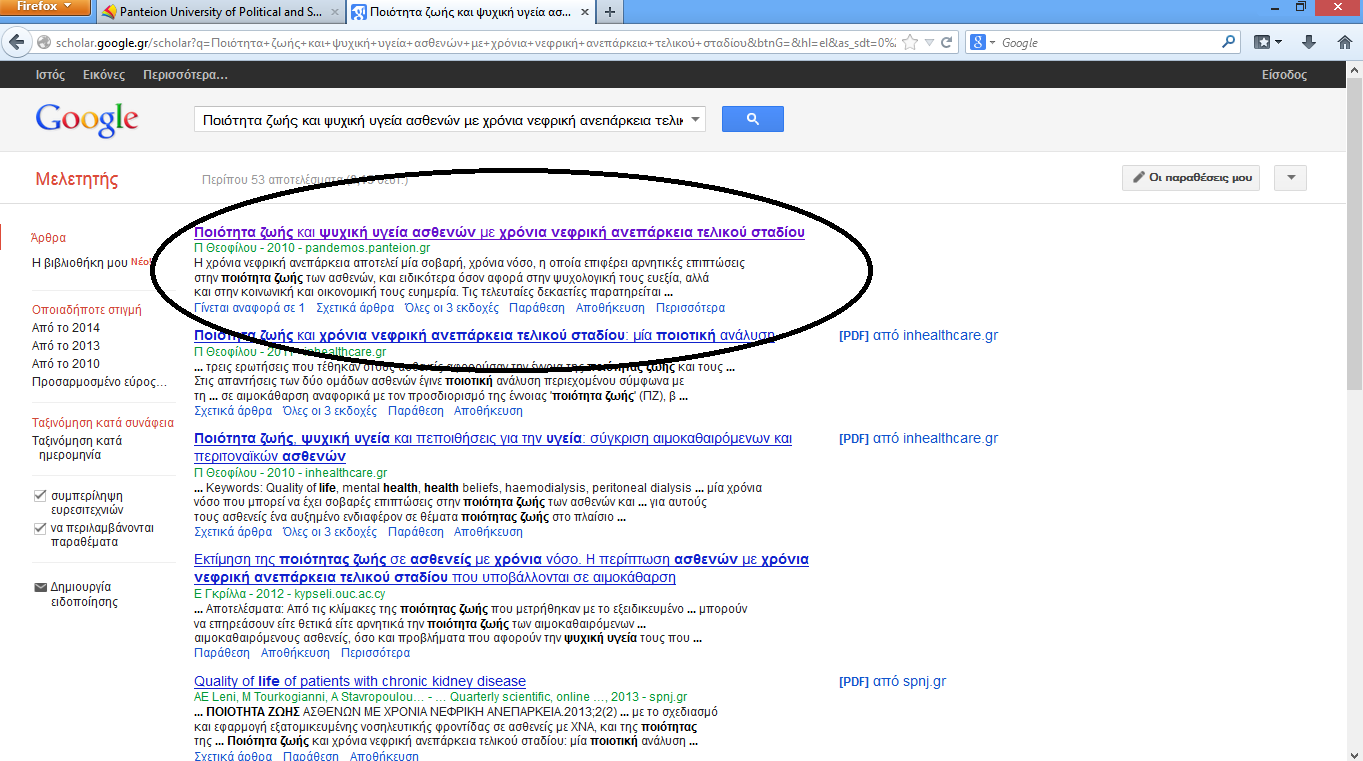Open the σύγκριση αιμοκαθαιρόμενων και περιτοναϊκών result
The width and height of the screenshot is (1363, 761).
coord(493,447)
